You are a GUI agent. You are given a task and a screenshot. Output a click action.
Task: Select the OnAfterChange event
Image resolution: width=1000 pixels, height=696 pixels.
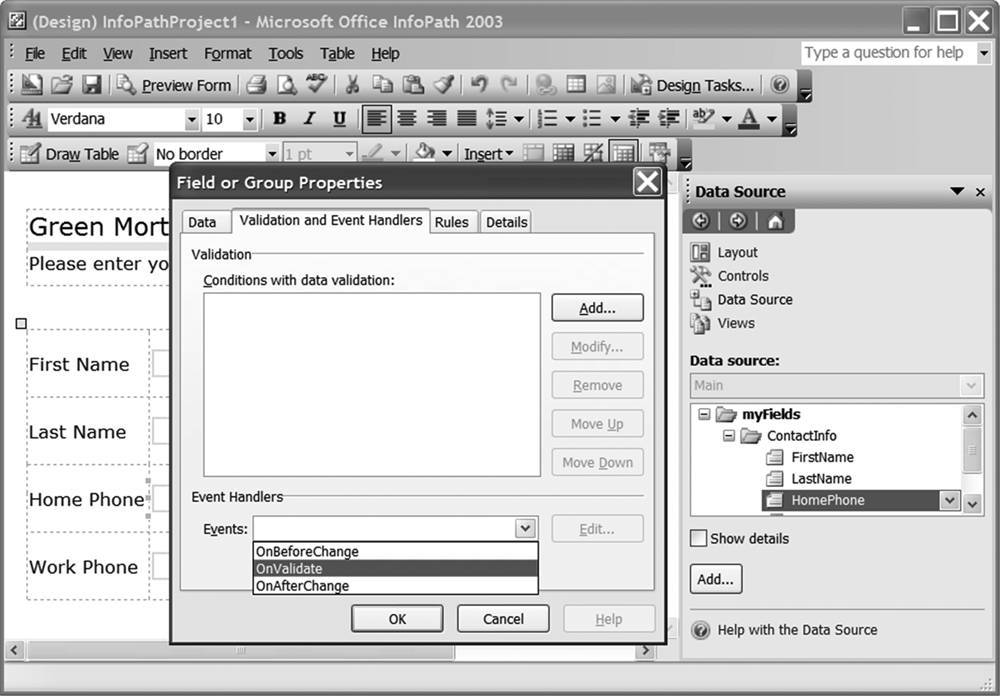[x=395, y=586]
